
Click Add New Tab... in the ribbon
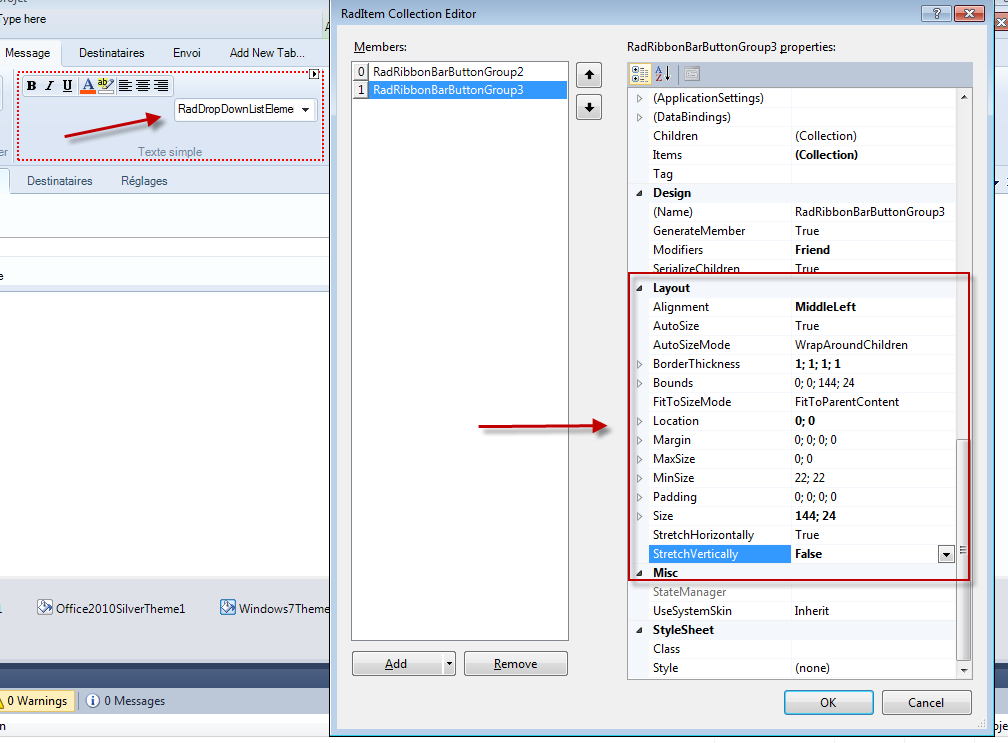click(267, 53)
